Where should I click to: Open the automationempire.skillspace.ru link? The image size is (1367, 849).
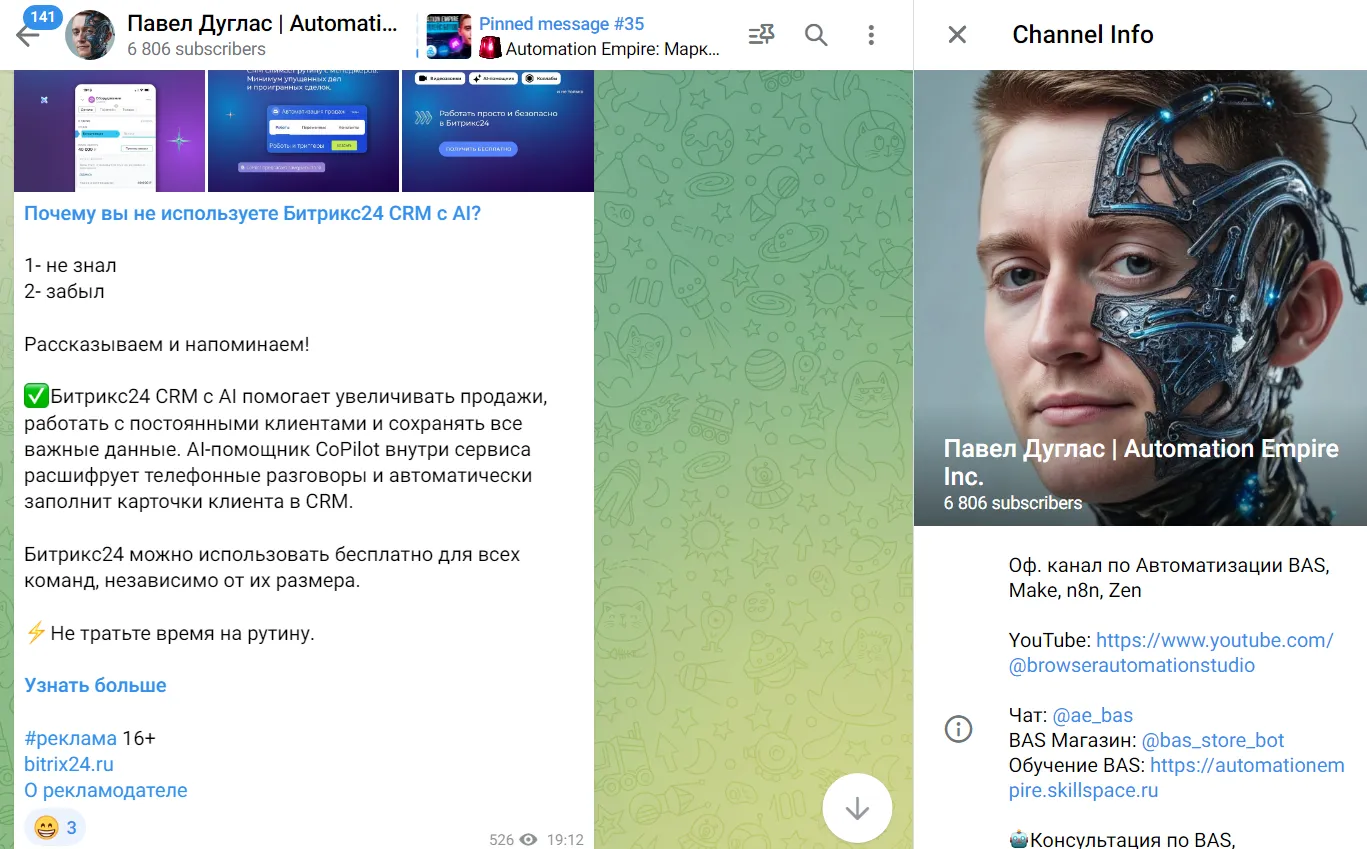[1177, 778]
